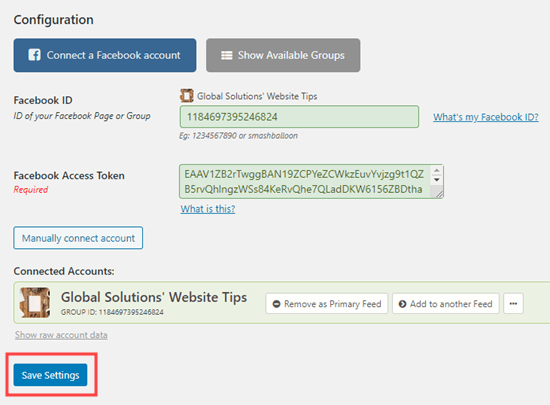Open the What is this? link
This screenshot has width=550, height=405.
point(208,209)
